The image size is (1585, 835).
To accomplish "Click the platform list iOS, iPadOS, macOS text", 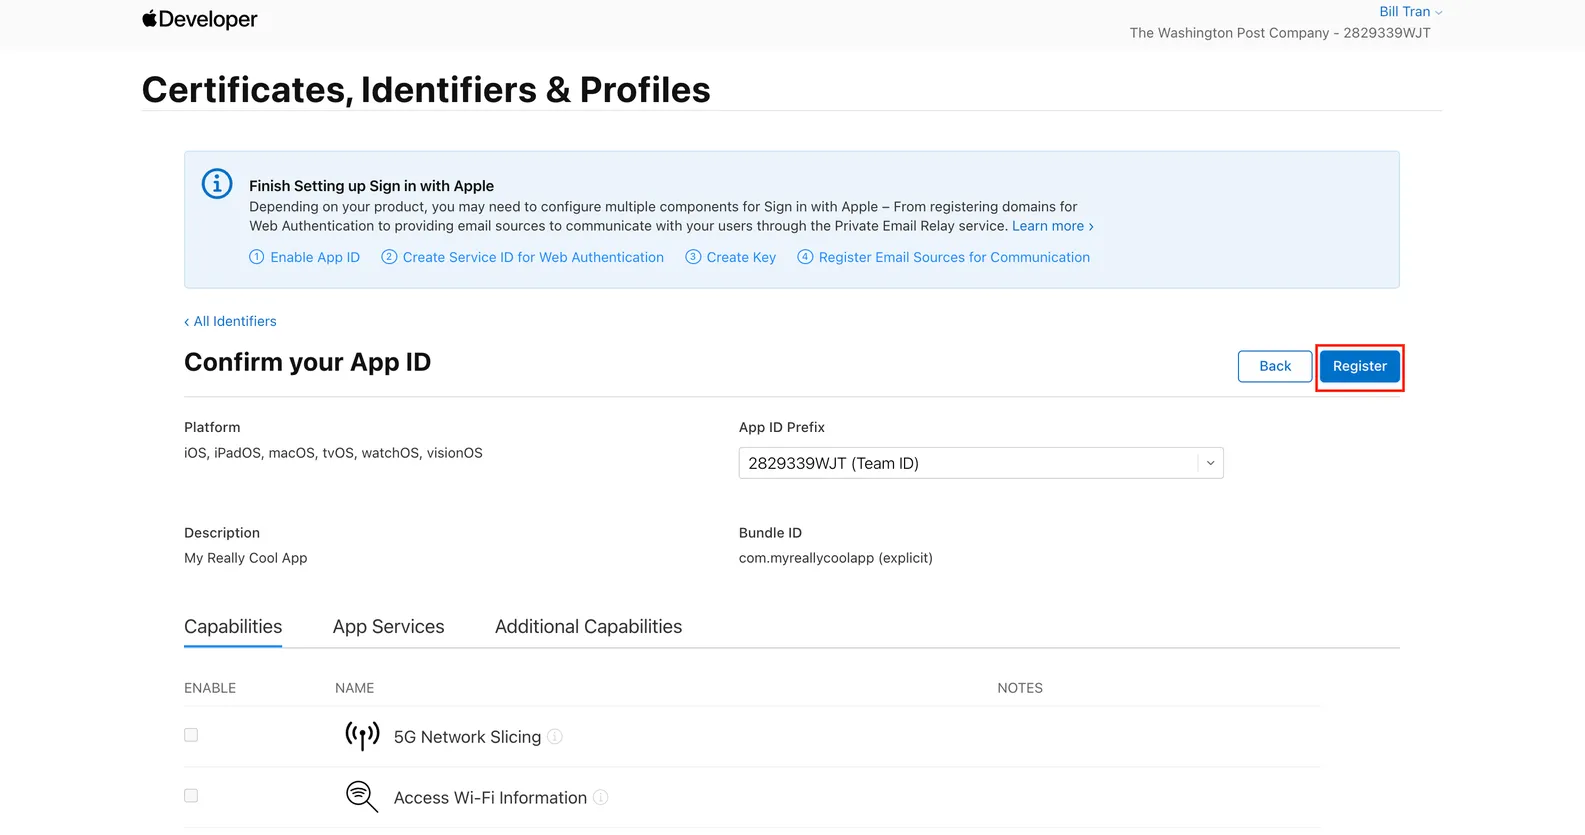I will (x=333, y=453).
